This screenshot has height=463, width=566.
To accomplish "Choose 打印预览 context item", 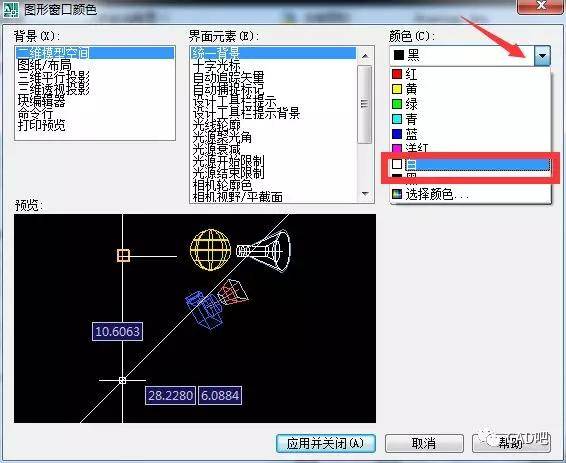I will pyautogui.click(x=42, y=126).
